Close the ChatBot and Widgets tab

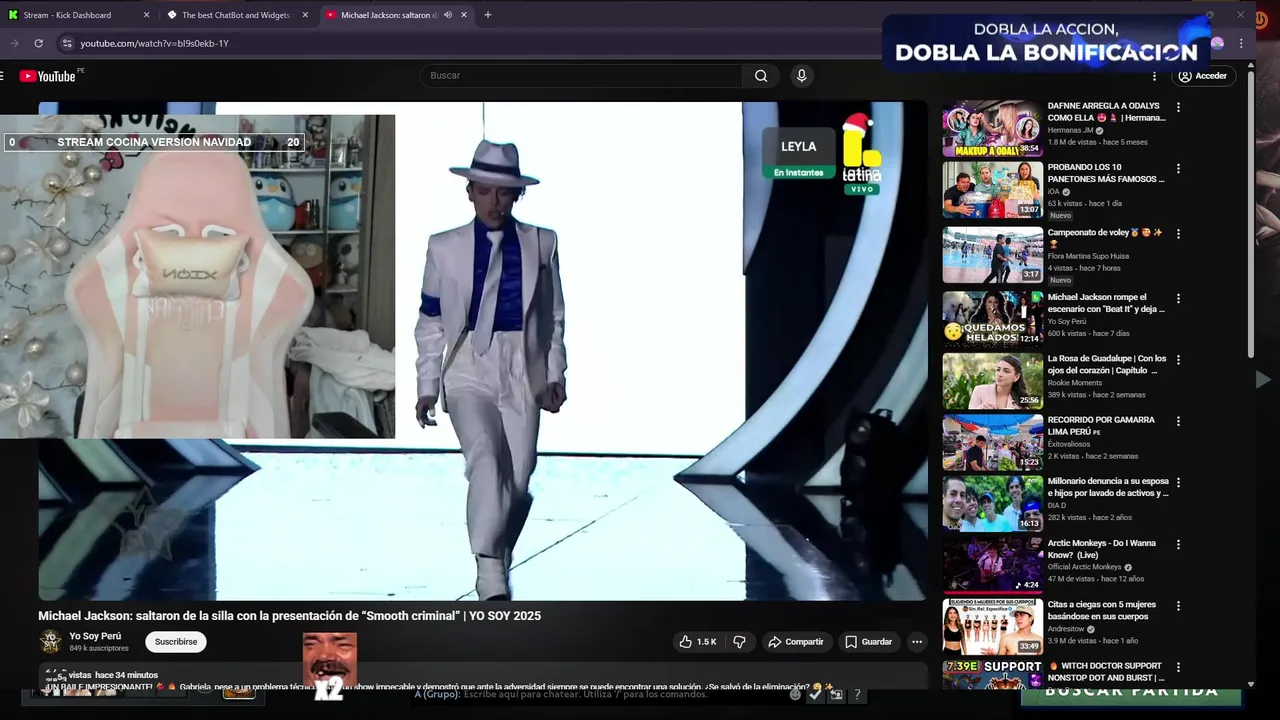[305, 15]
